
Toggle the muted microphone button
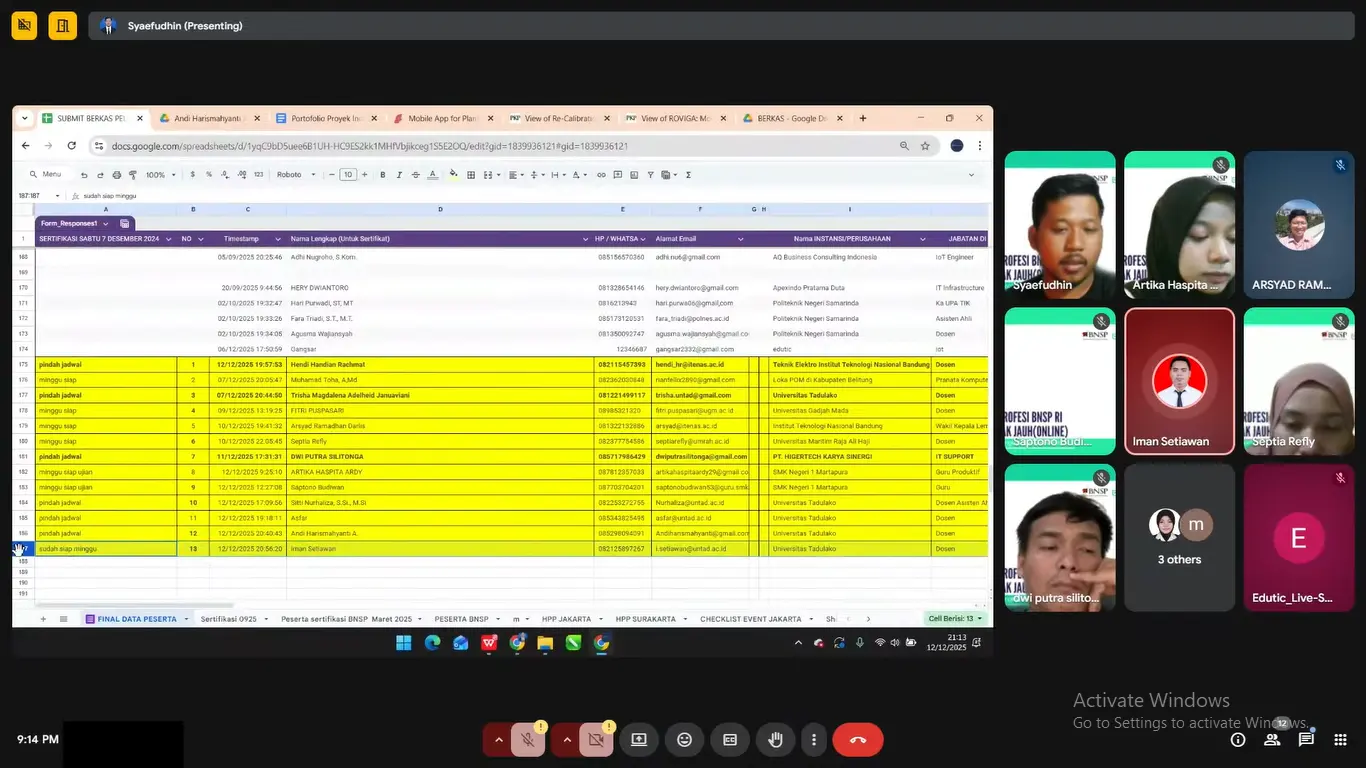(x=527, y=740)
